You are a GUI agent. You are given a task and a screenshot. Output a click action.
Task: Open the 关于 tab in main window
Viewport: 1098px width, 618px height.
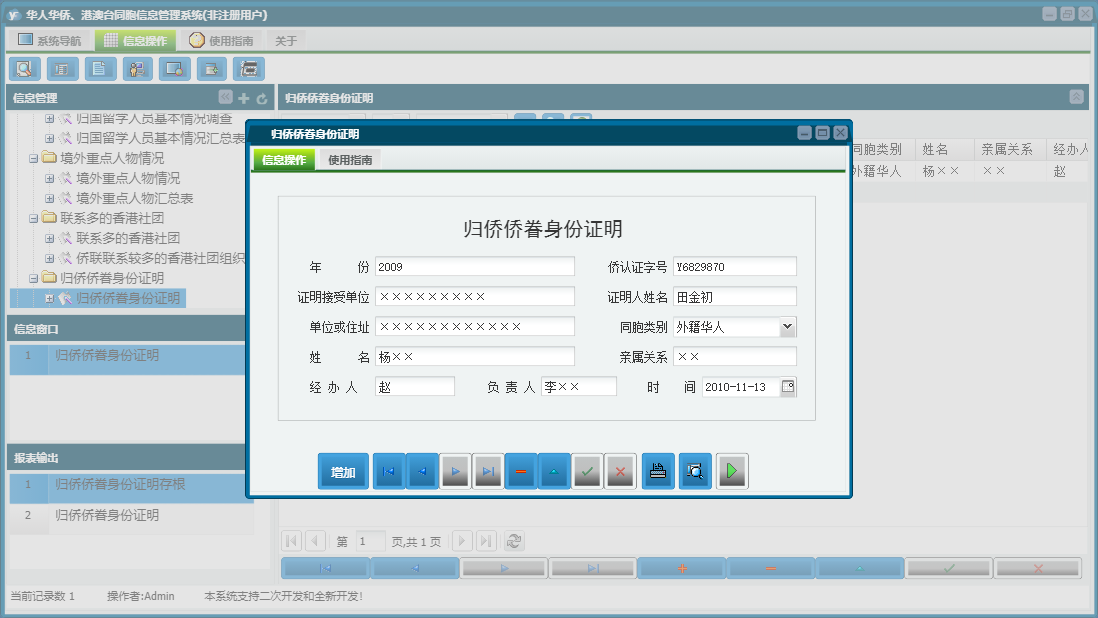(x=286, y=41)
